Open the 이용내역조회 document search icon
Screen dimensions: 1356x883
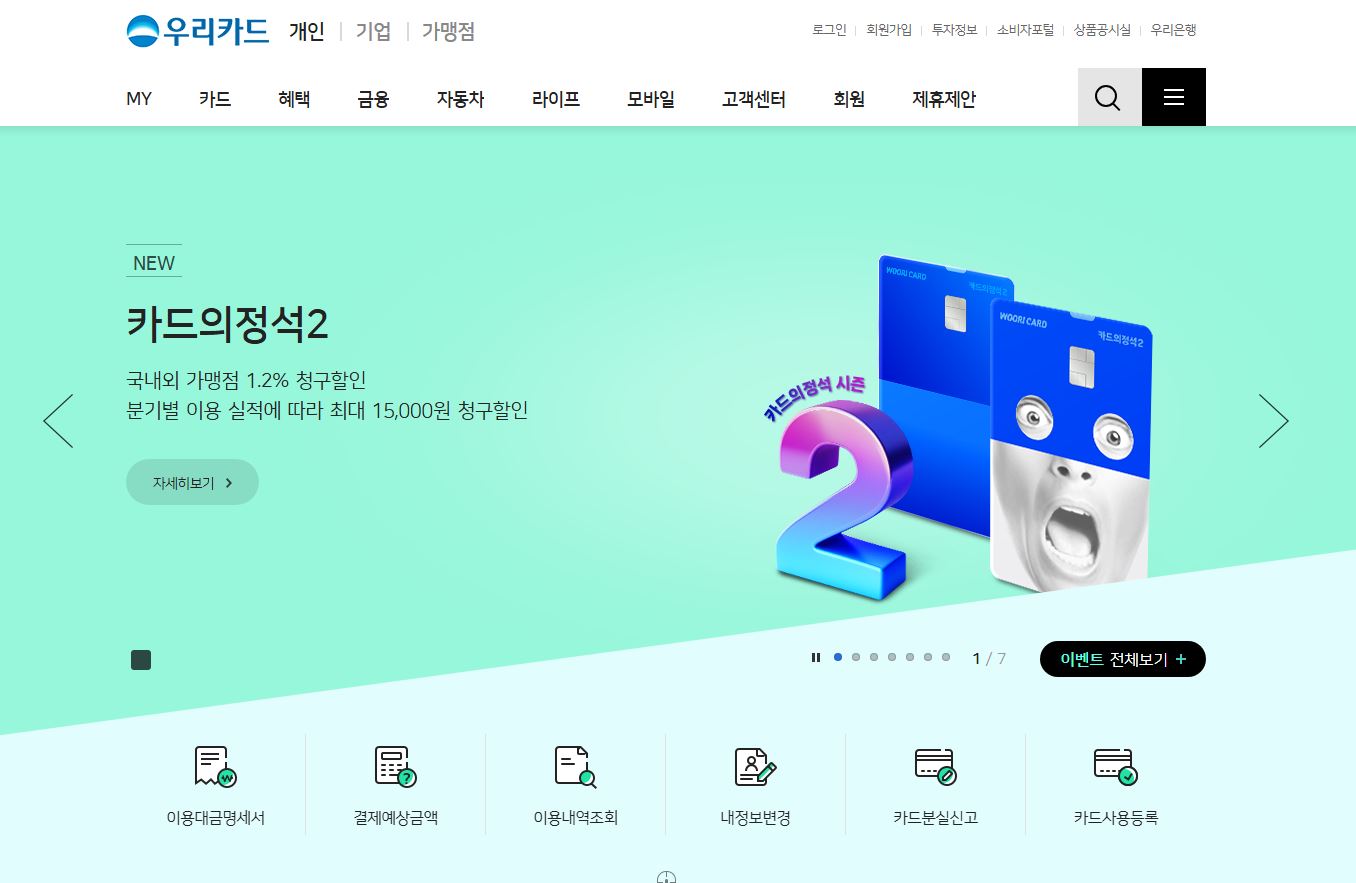(x=575, y=767)
